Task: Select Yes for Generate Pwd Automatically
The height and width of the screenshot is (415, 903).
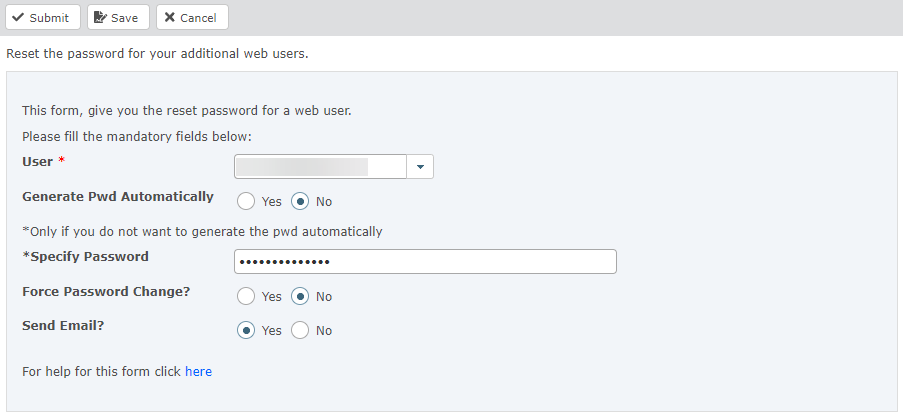Action: (246, 201)
